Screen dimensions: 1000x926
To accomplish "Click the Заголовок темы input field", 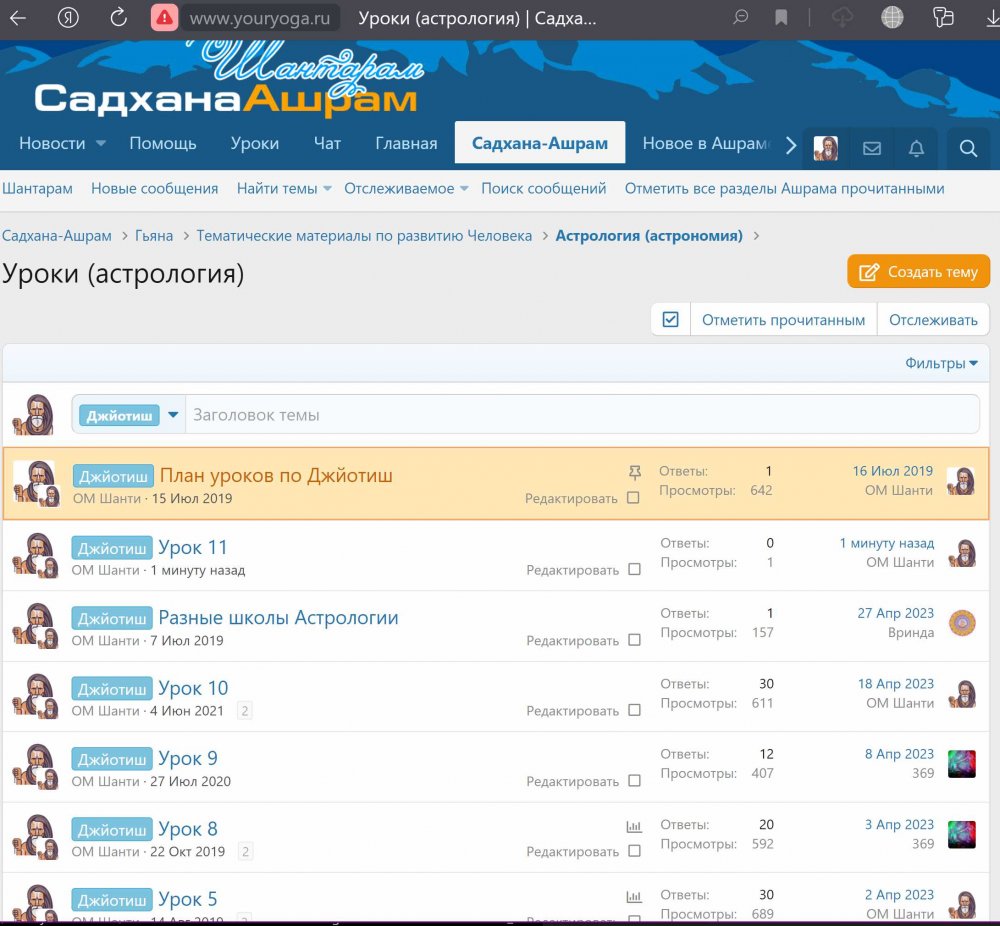I will click(x=580, y=415).
